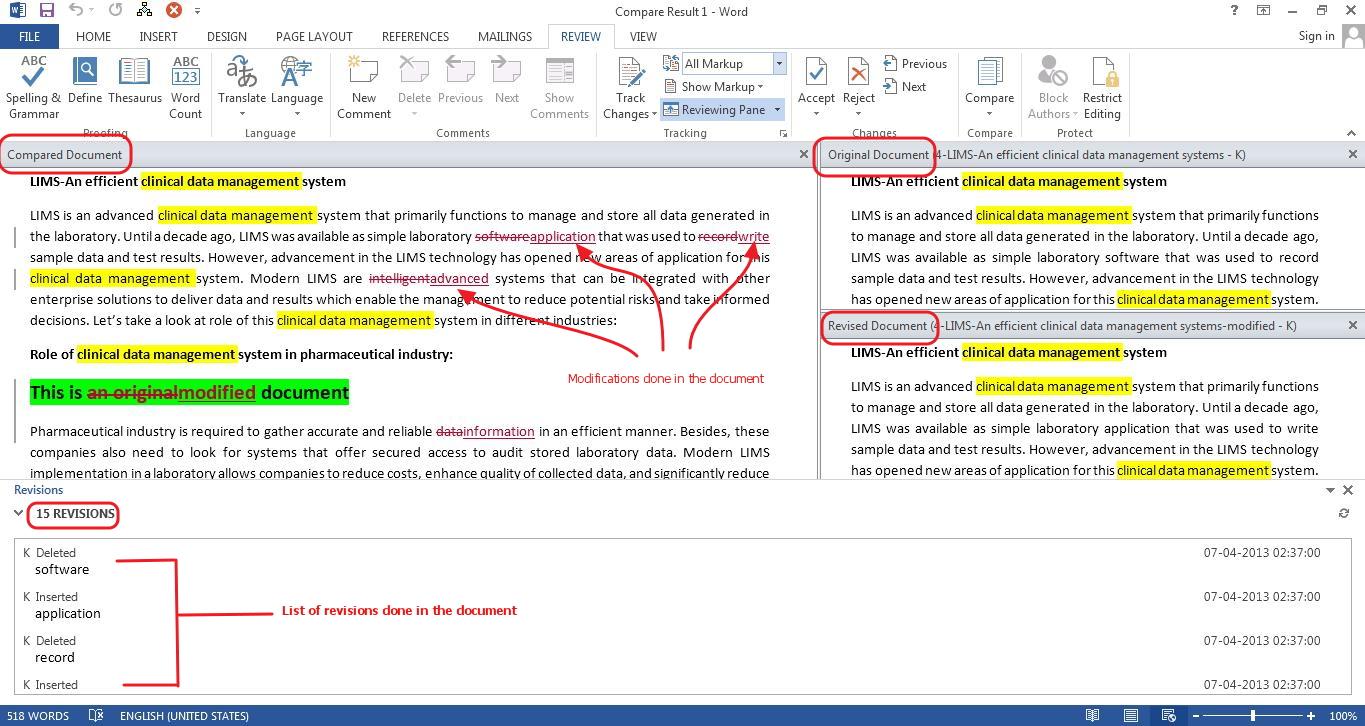Toggle Track Changes on or off
The width and height of the screenshot is (1365, 726).
(x=629, y=85)
